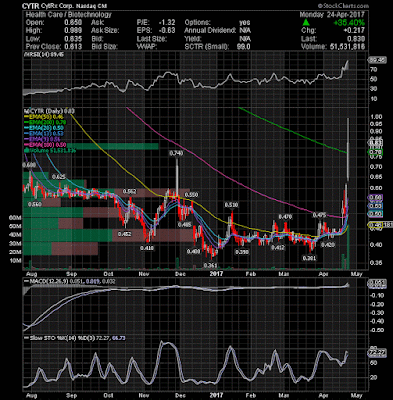This screenshot has height=400, width=393.
Task: Select the Options value yes
Action: (x=245, y=23)
